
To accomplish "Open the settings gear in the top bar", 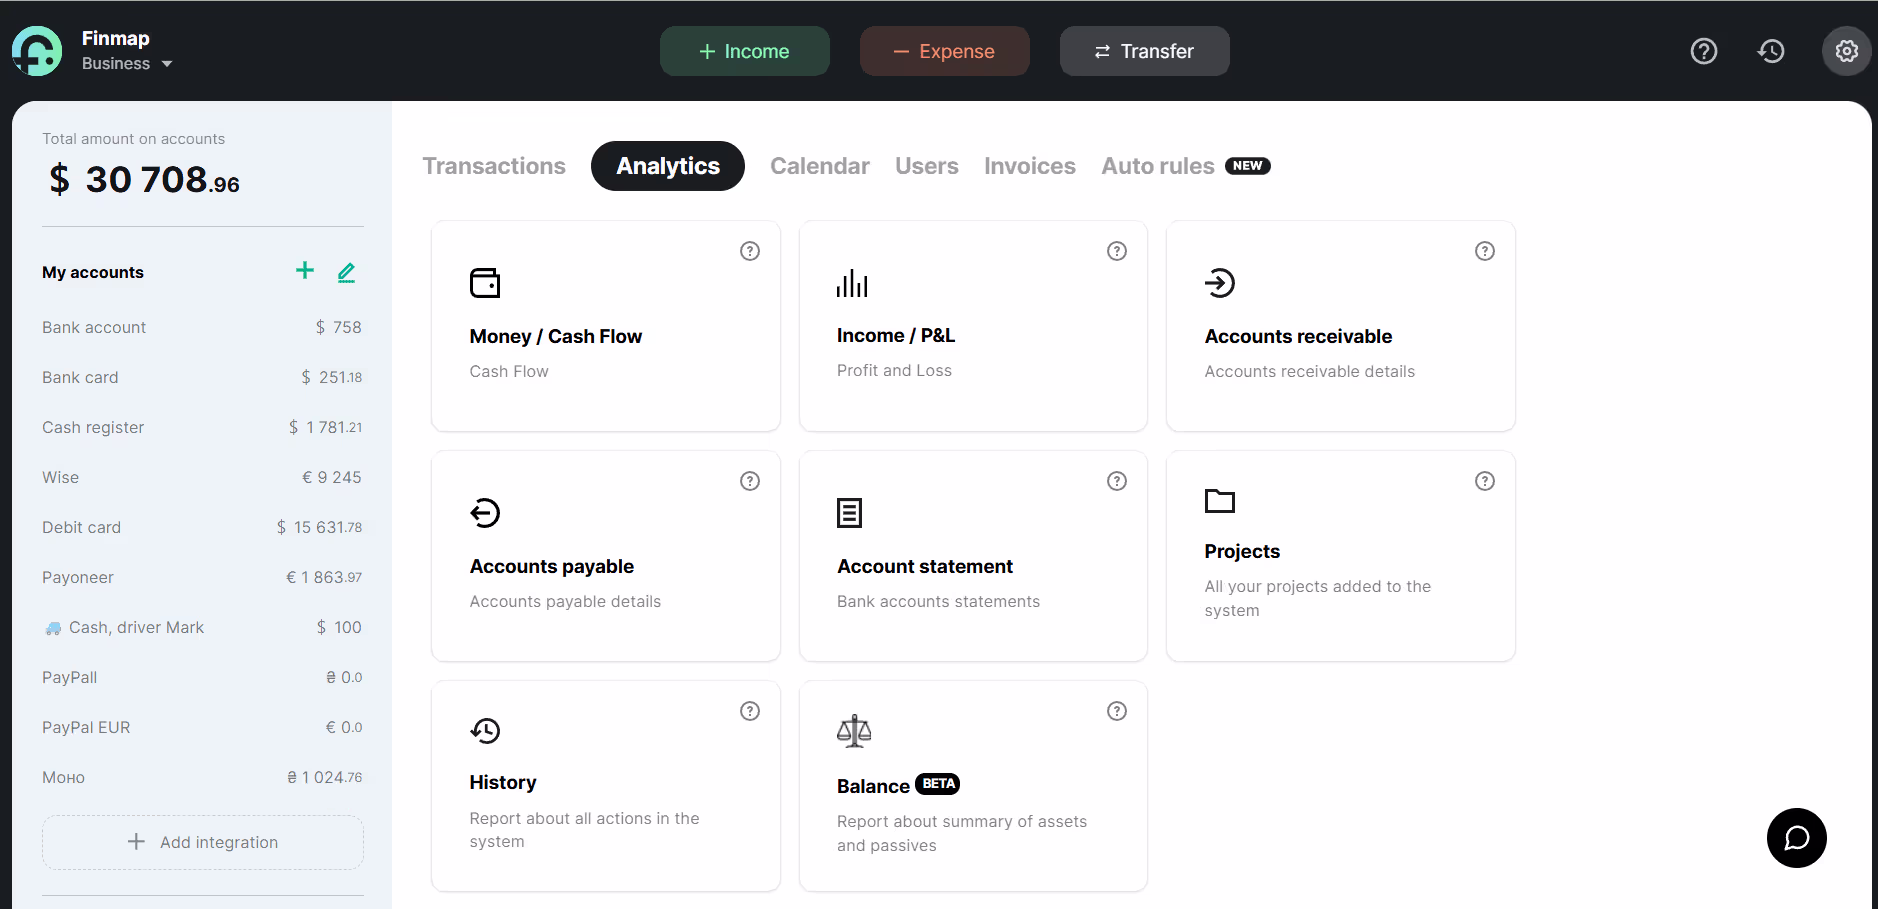I will pos(1846,50).
